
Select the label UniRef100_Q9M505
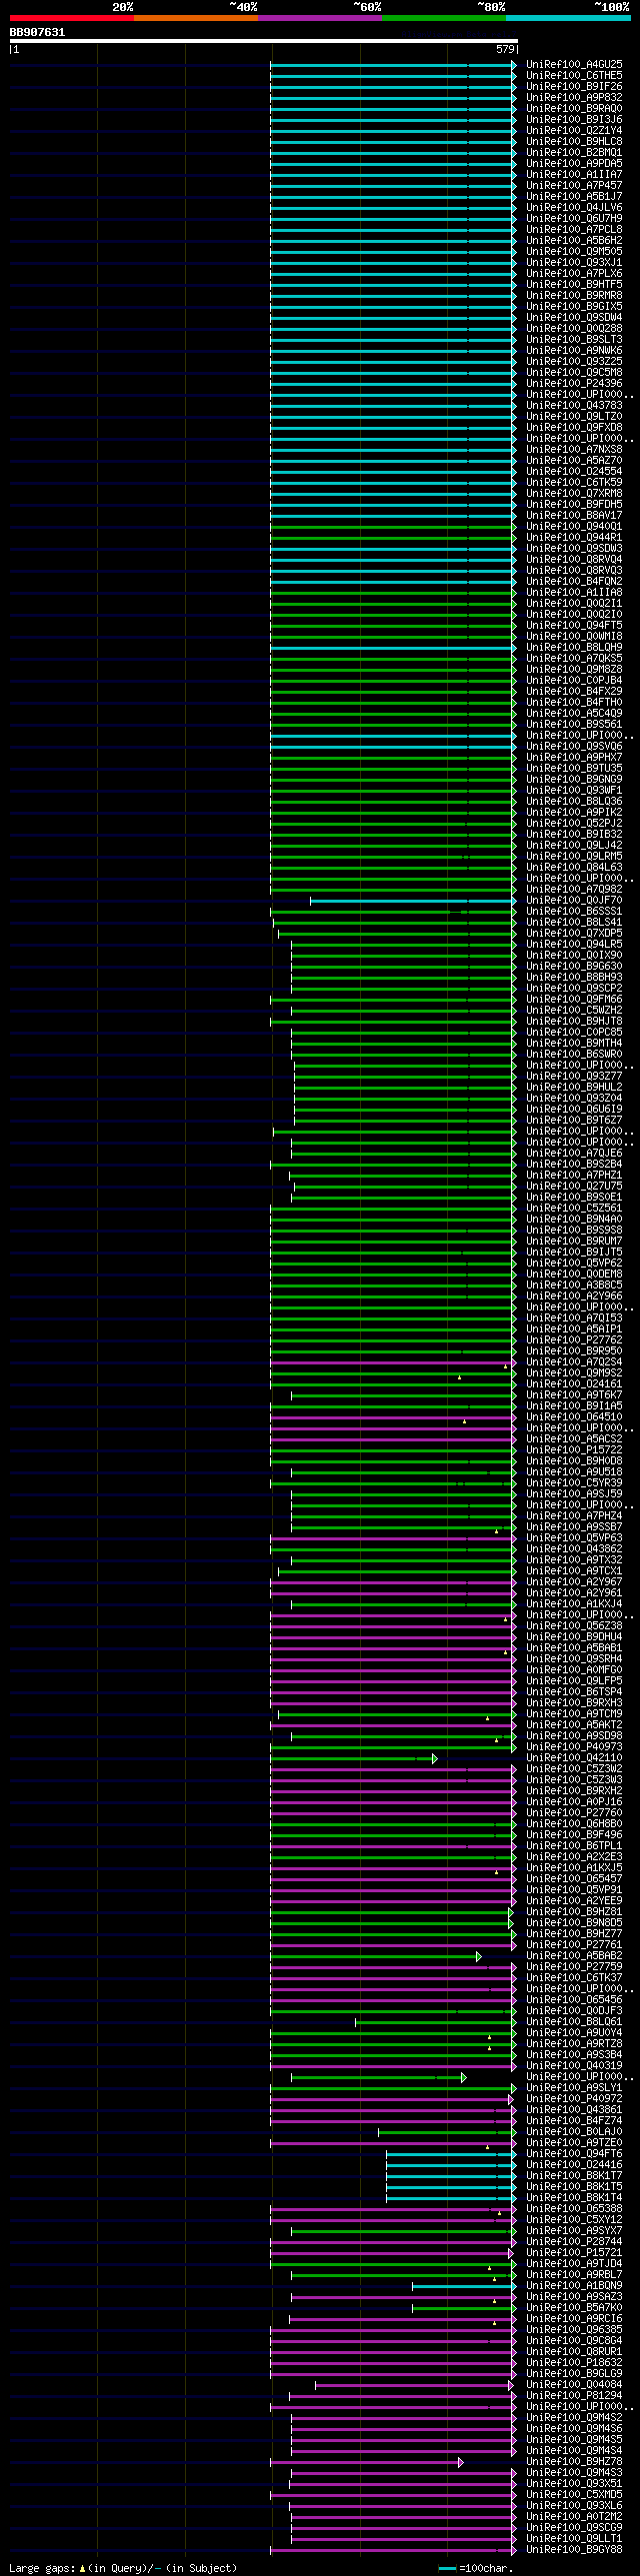point(574,251)
